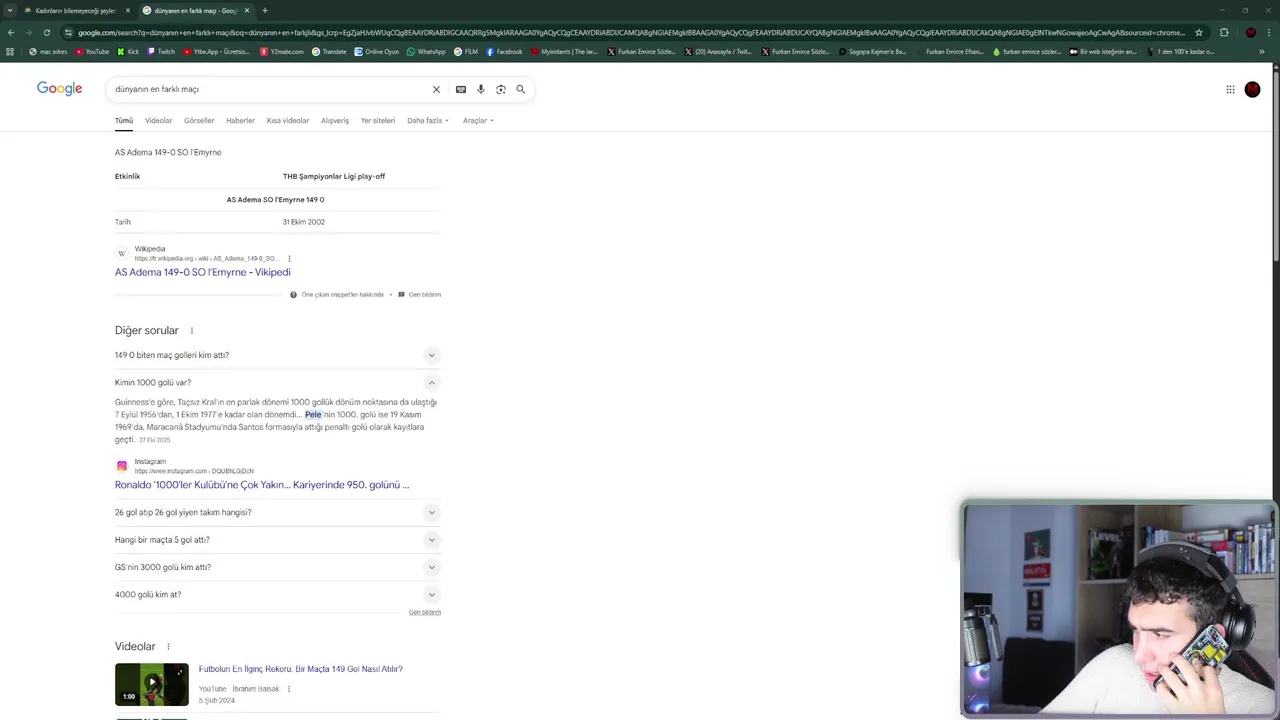Image resolution: width=1280 pixels, height=720 pixels.
Task: Switch to the Videolar search tab
Action: [158, 120]
